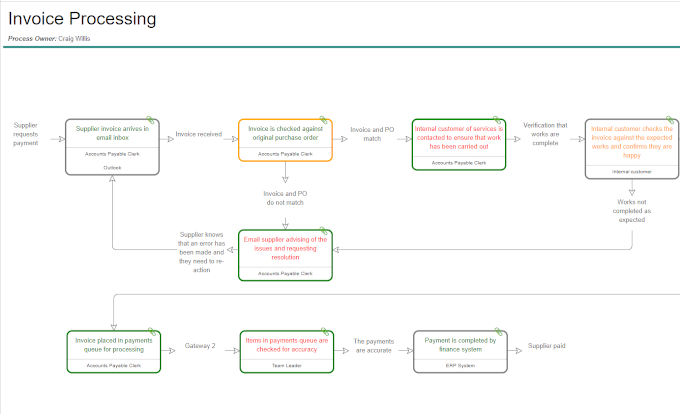Open paperclip on Invoice placed in payments queue box
This screenshot has height=414, width=680.
pos(152,332)
